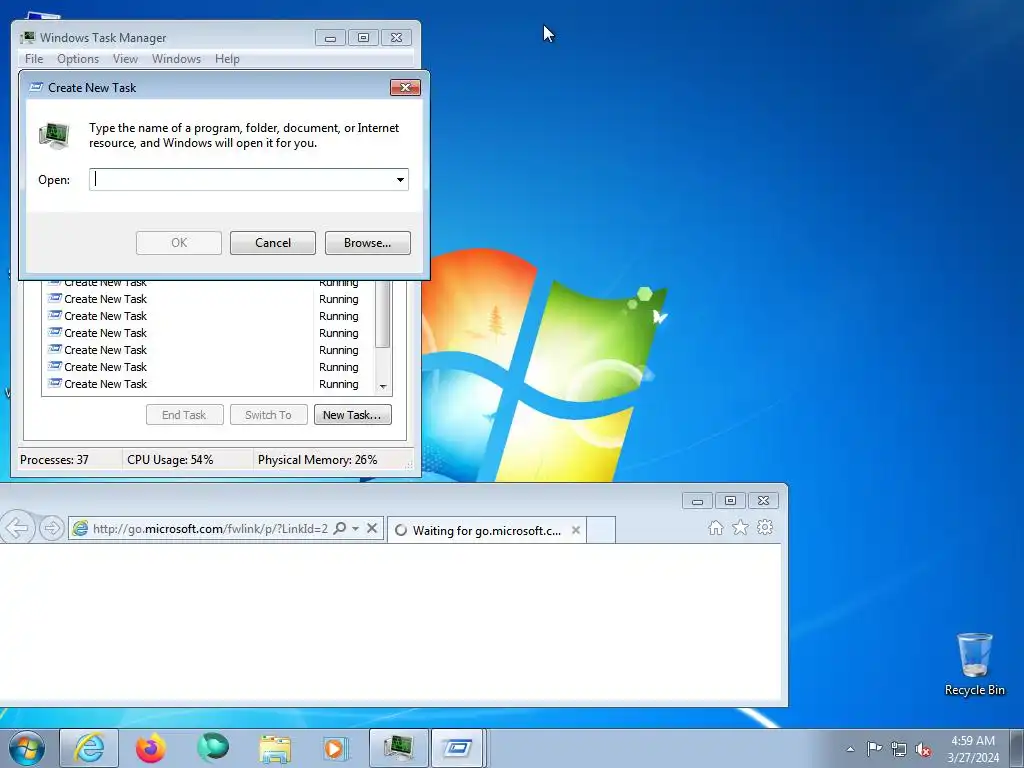1024x768 pixels.
Task: Minimize the Internet Explorer window
Action: (697, 501)
